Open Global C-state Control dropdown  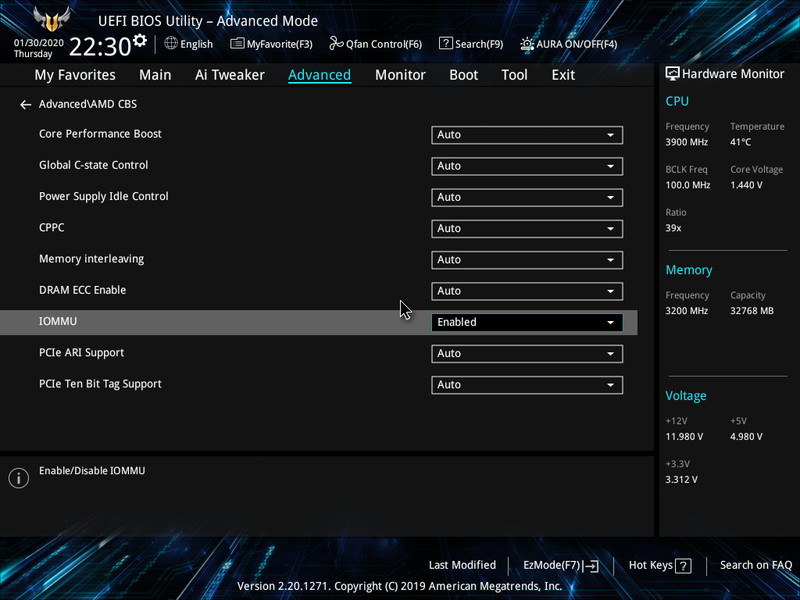click(x=527, y=166)
